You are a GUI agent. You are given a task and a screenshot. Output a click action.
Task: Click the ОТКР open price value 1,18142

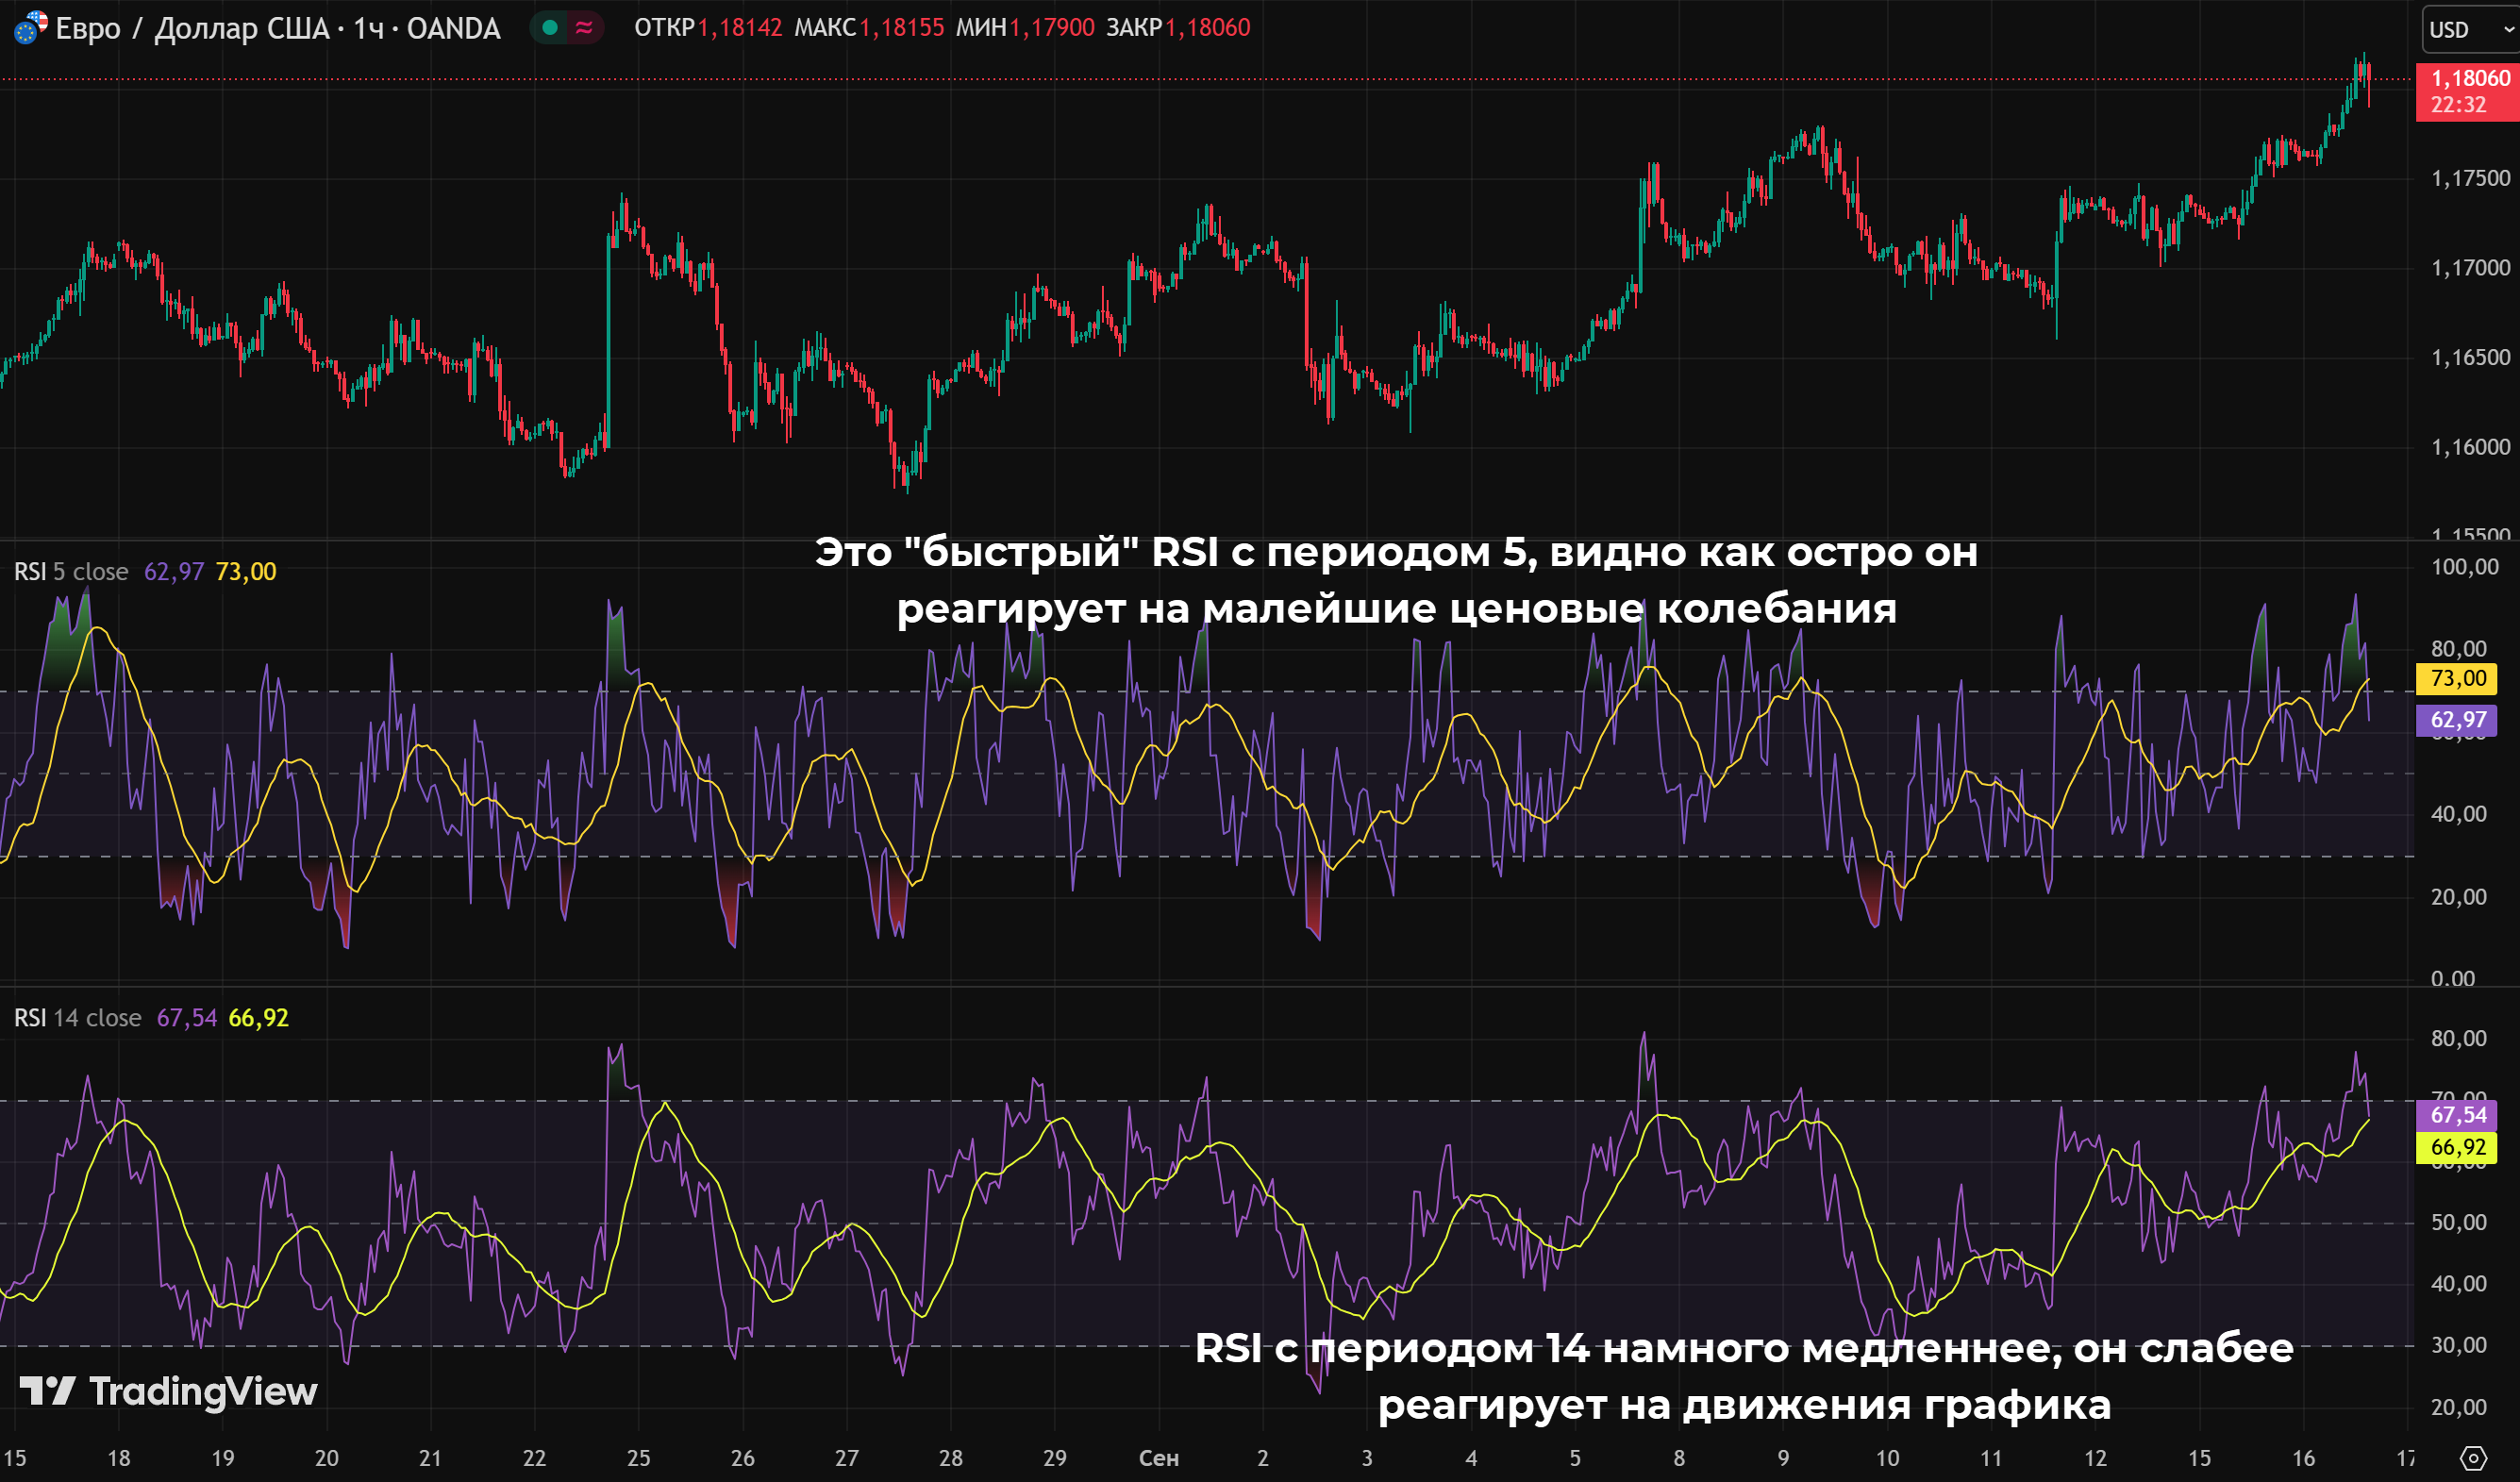(740, 28)
